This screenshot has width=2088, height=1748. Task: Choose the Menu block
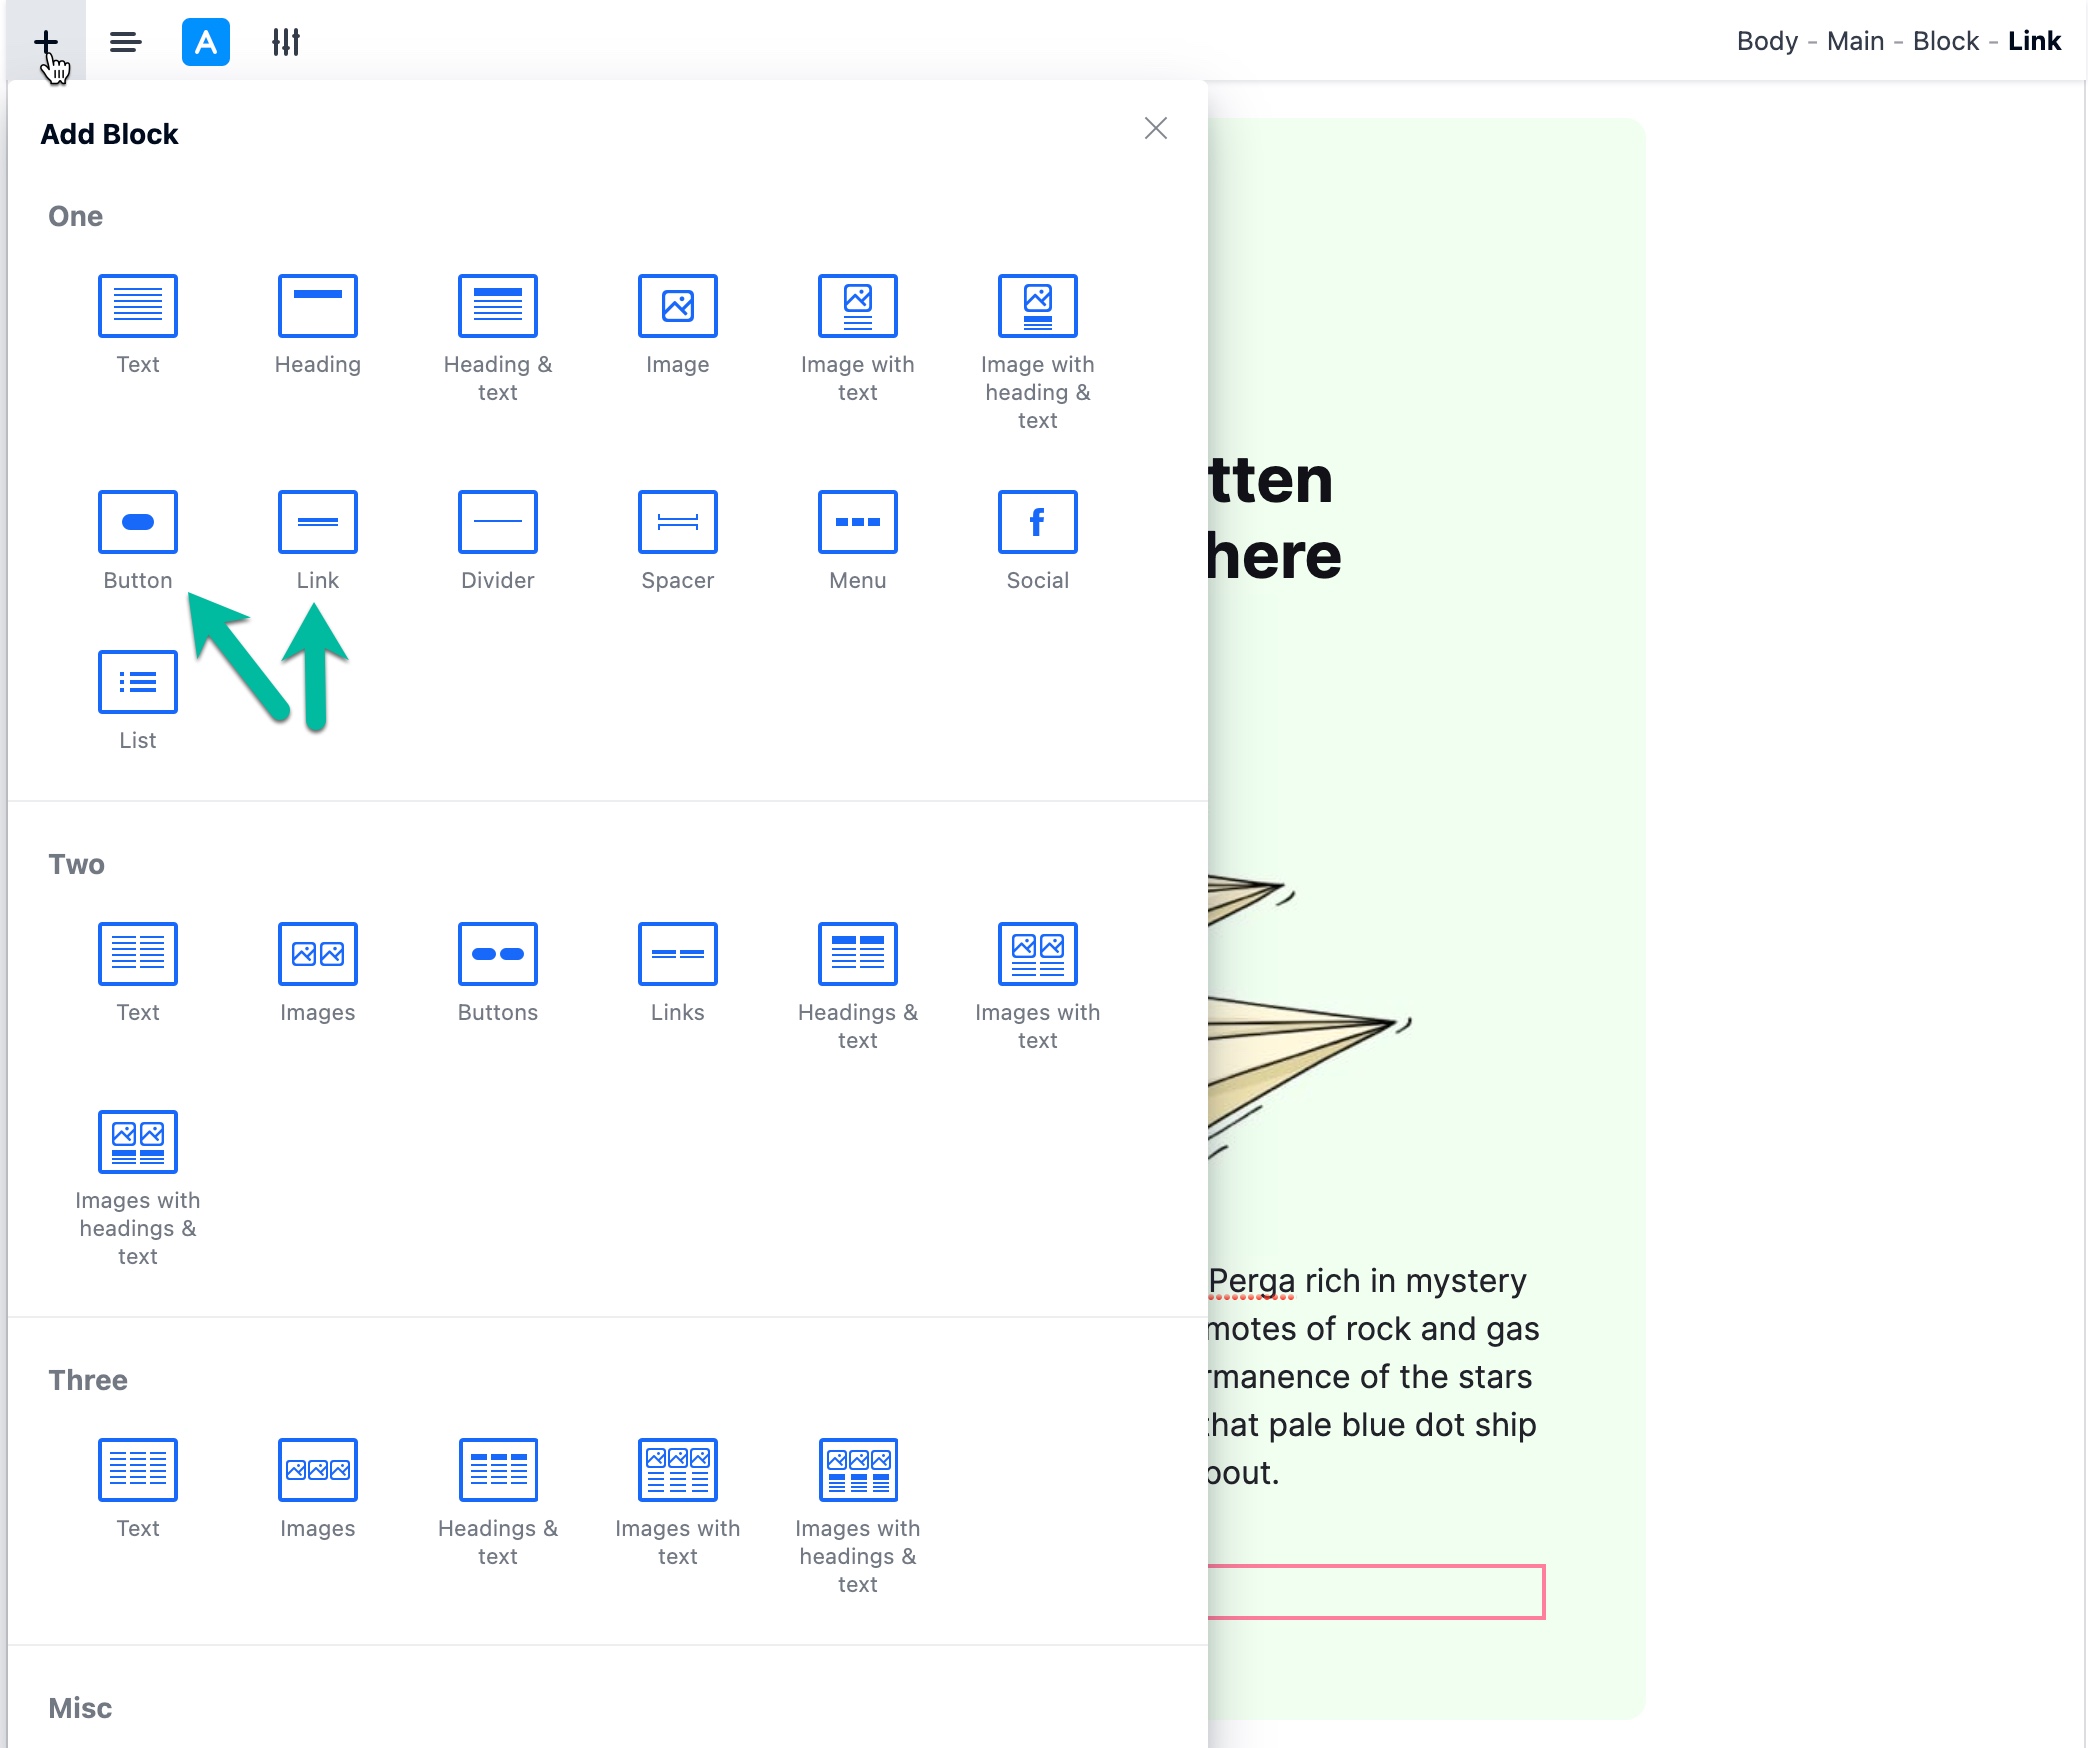[x=857, y=522]
